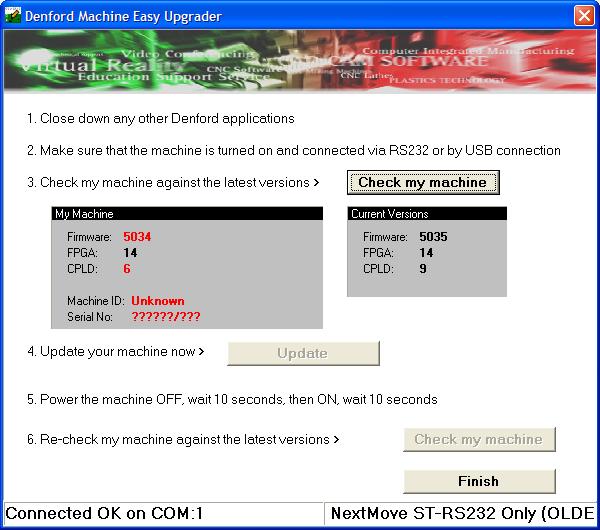Click the Current Versions panel header
600x530 pixels.
point(427,214)
